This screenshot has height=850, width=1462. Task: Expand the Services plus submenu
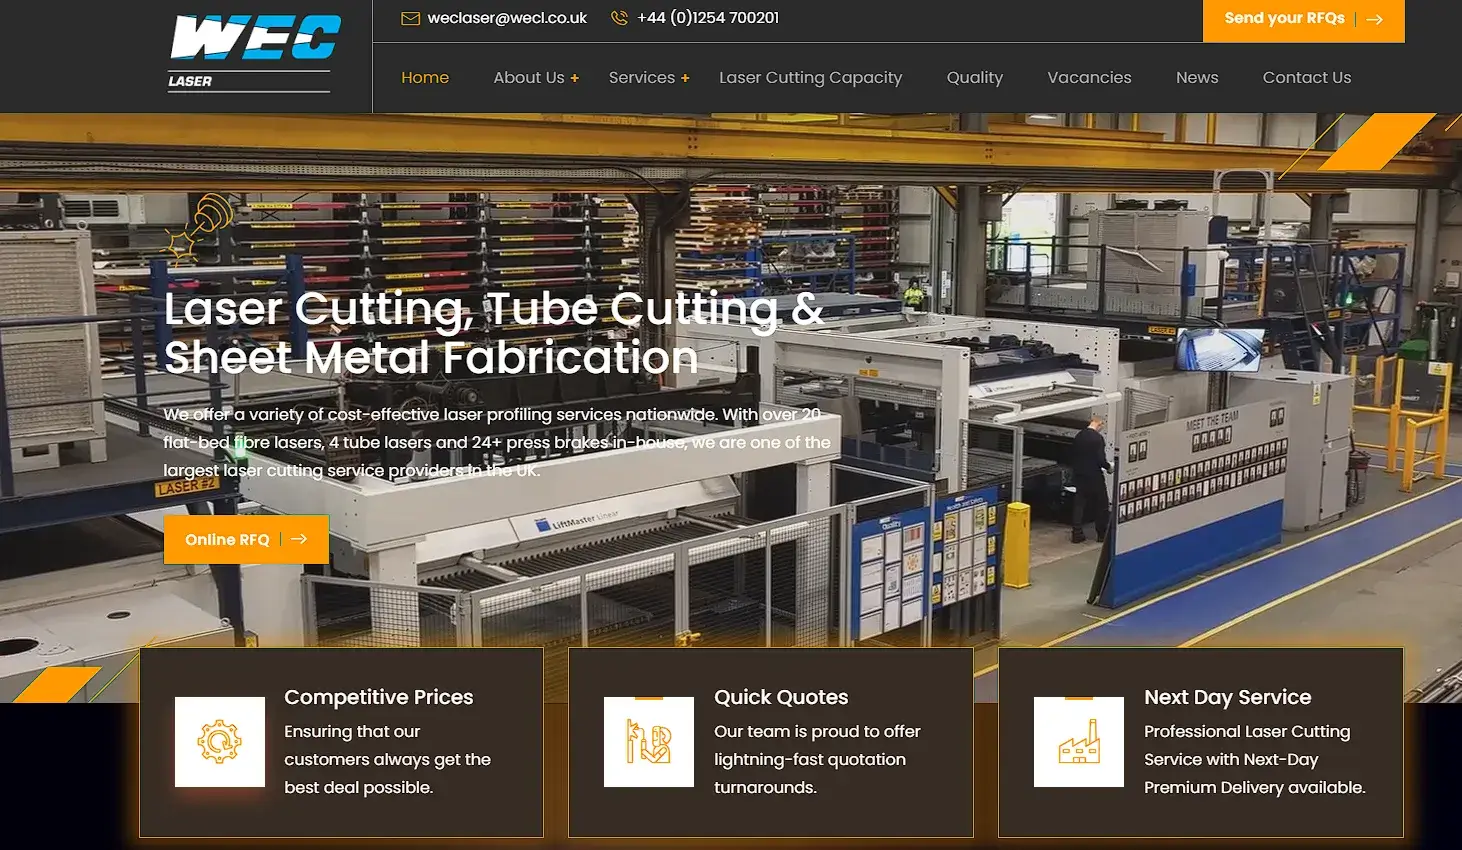685,78
